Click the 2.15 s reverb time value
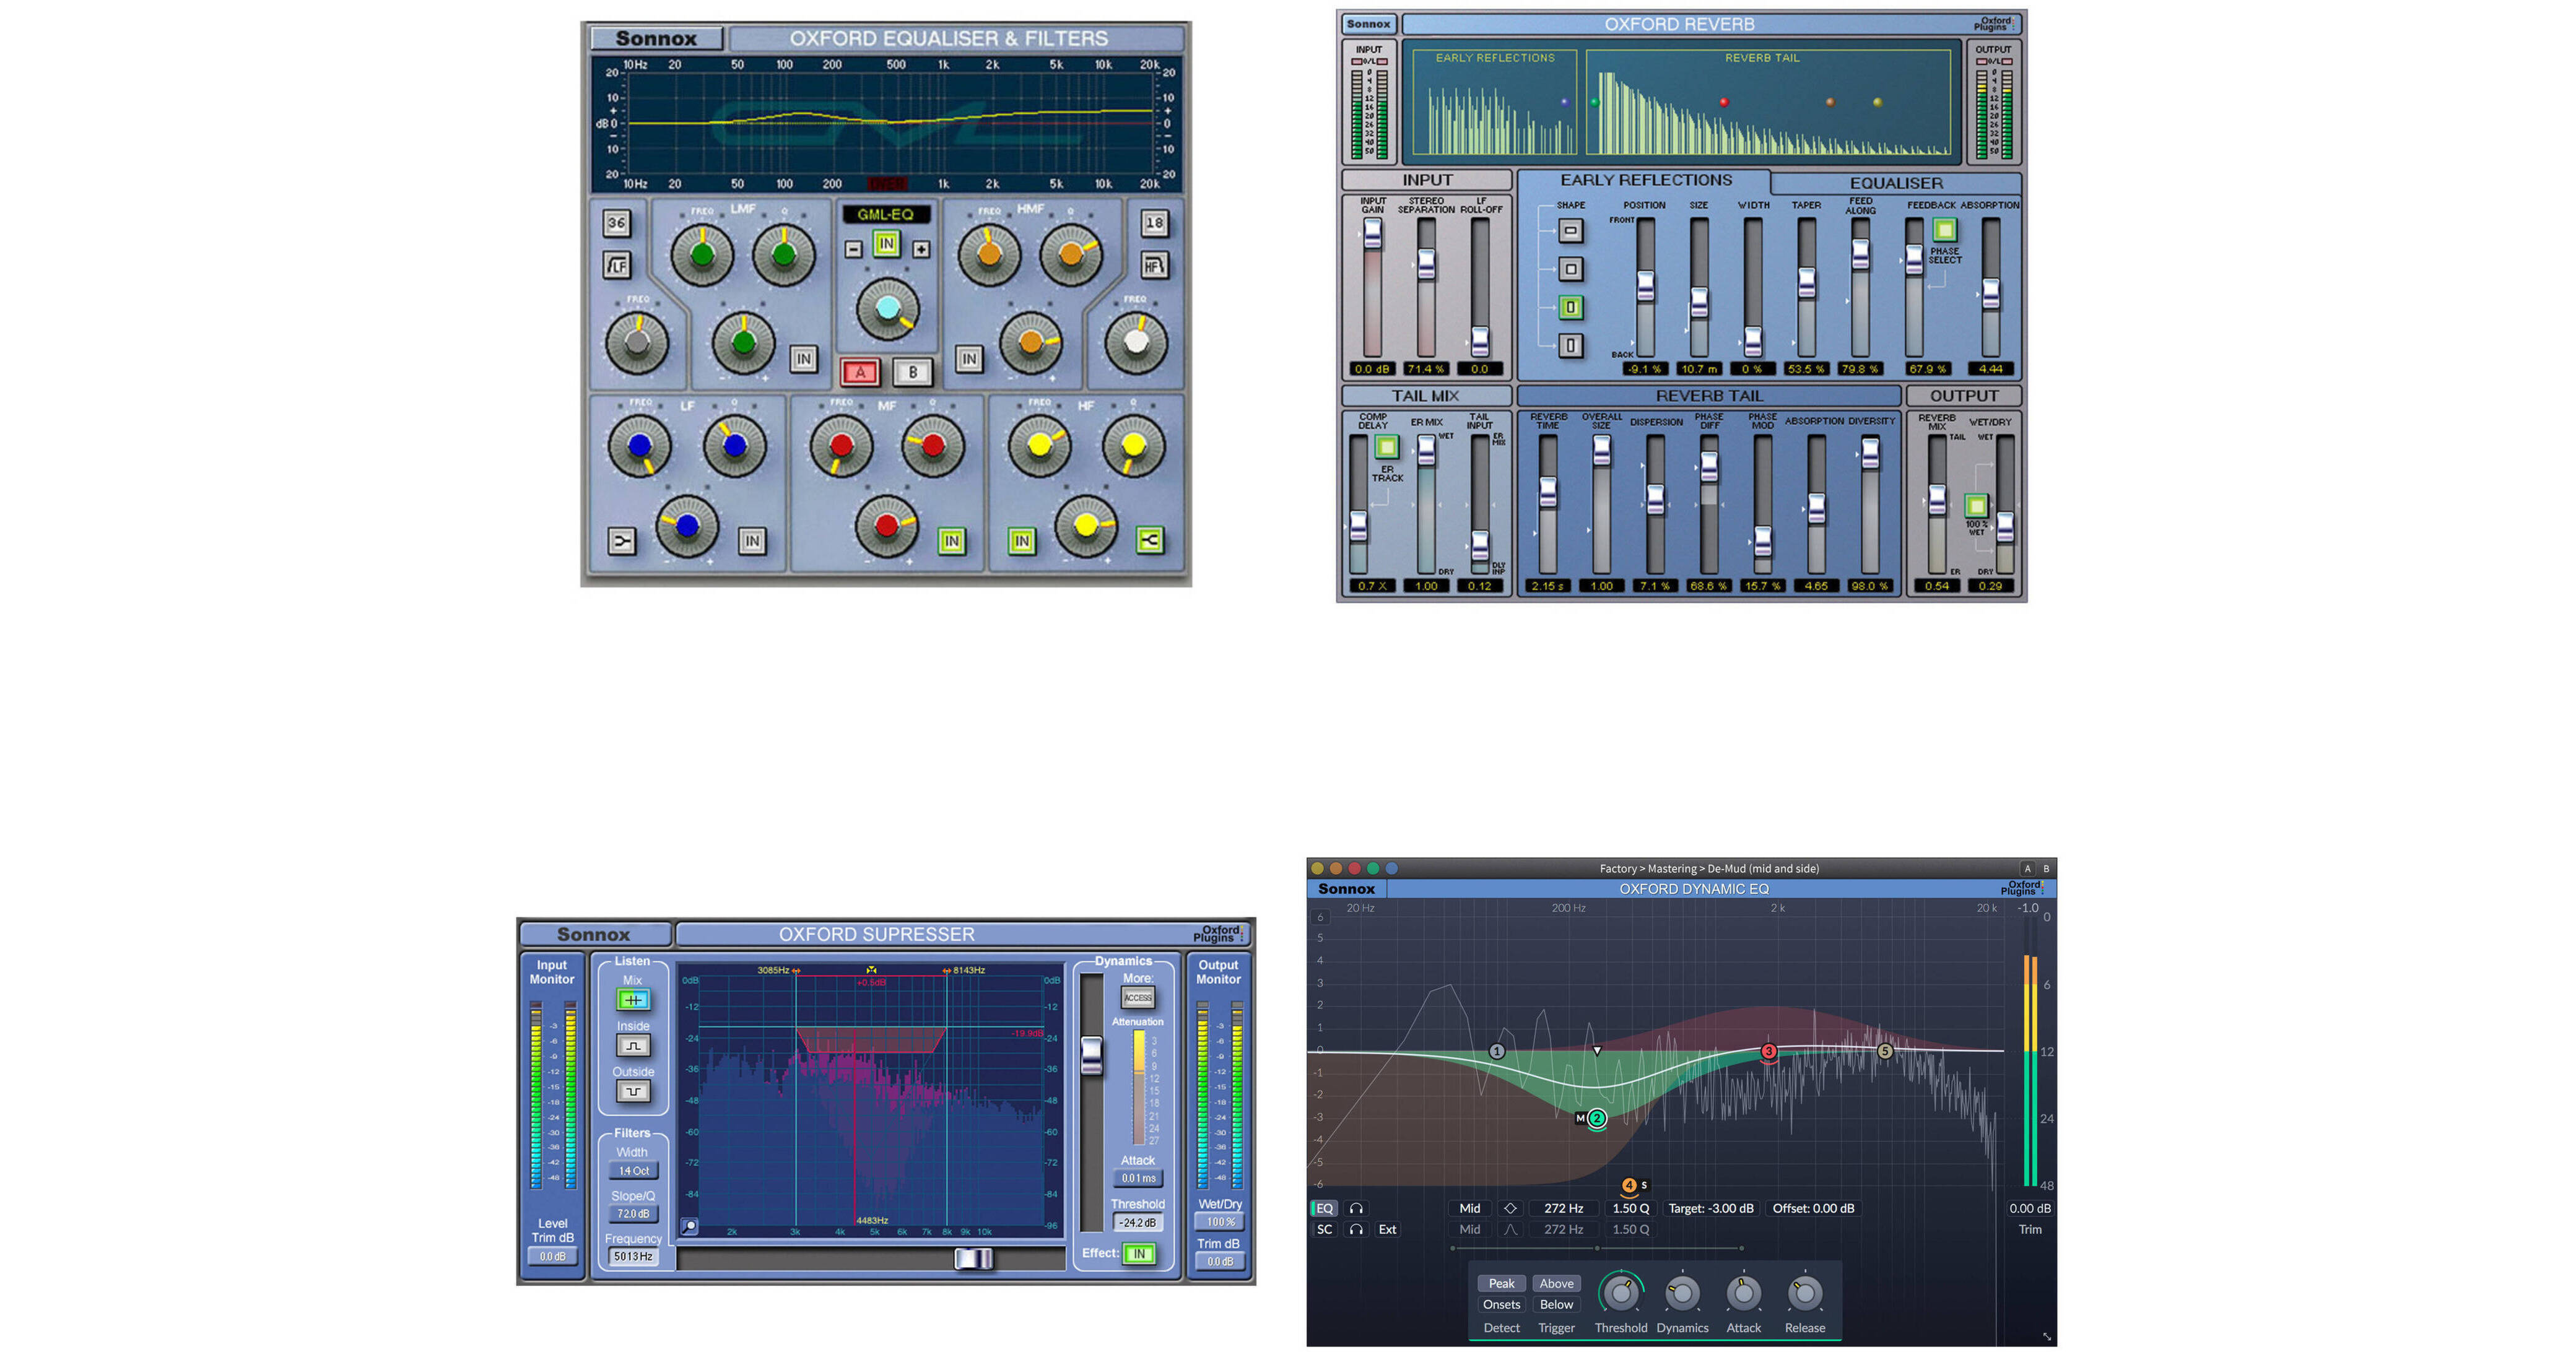Image resolution: width=2576 pixels, height=1352 pixels. point(1547,586)
